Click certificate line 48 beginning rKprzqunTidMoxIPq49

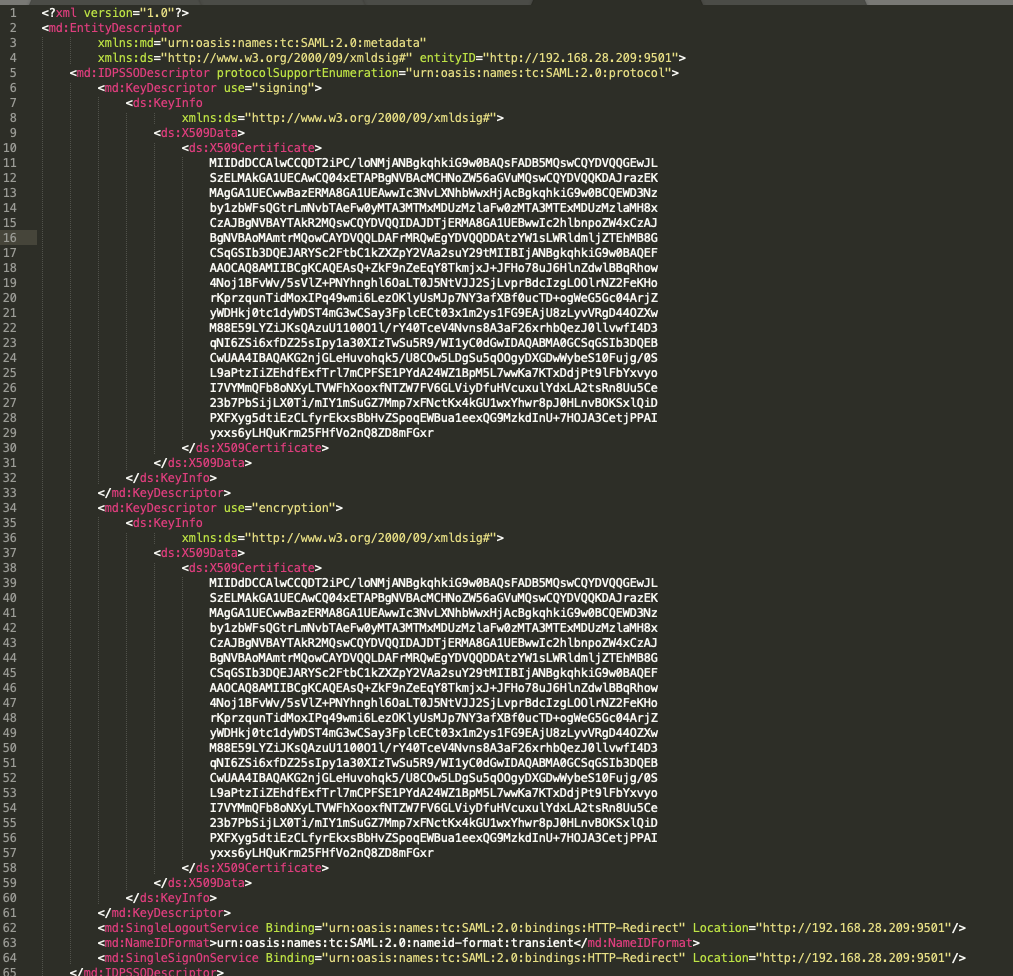point(433,718)
